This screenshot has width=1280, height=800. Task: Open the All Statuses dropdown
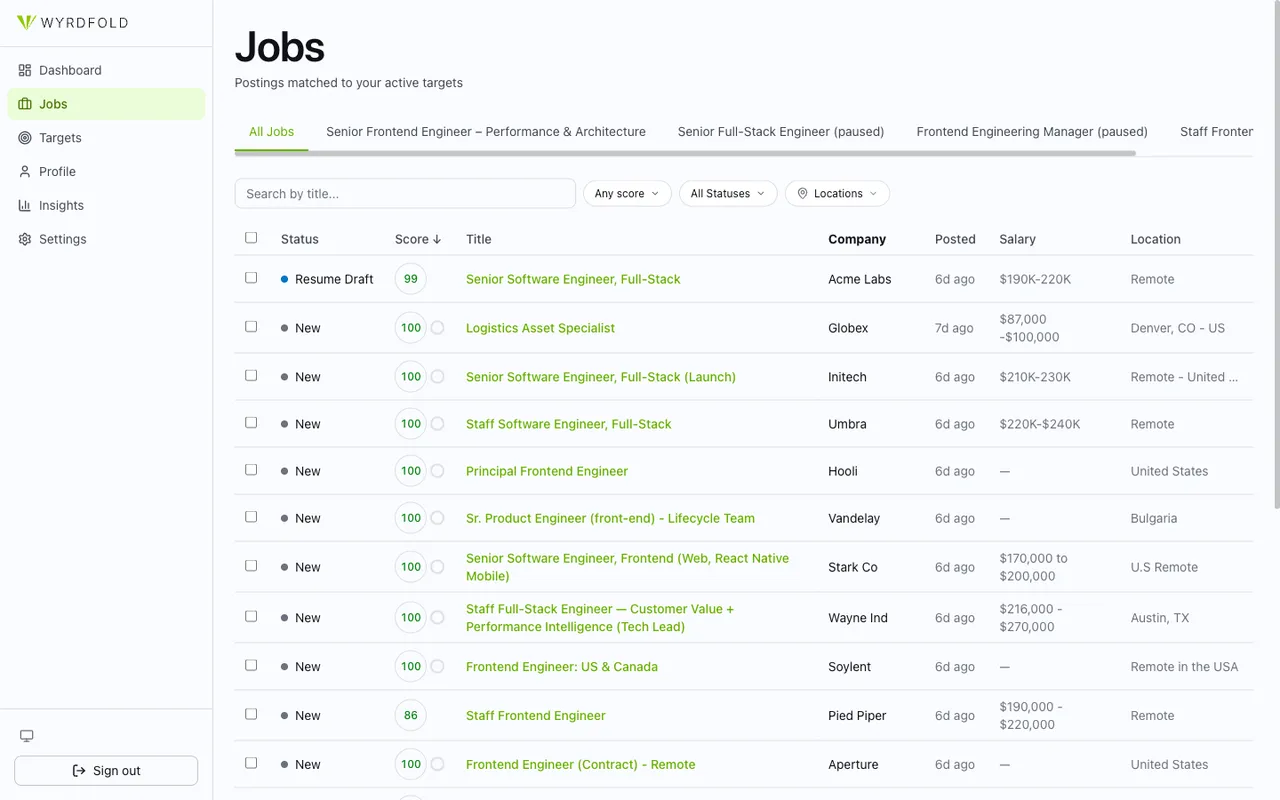tap(728, 194)
